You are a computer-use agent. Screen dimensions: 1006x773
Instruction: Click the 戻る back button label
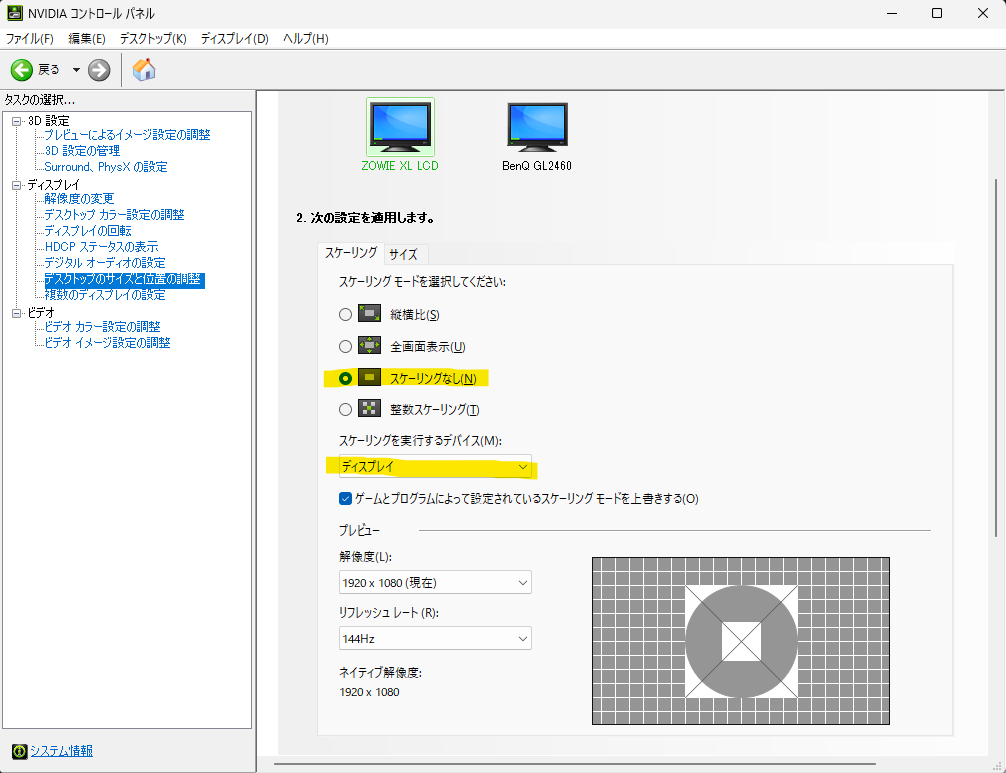(49, 69)
